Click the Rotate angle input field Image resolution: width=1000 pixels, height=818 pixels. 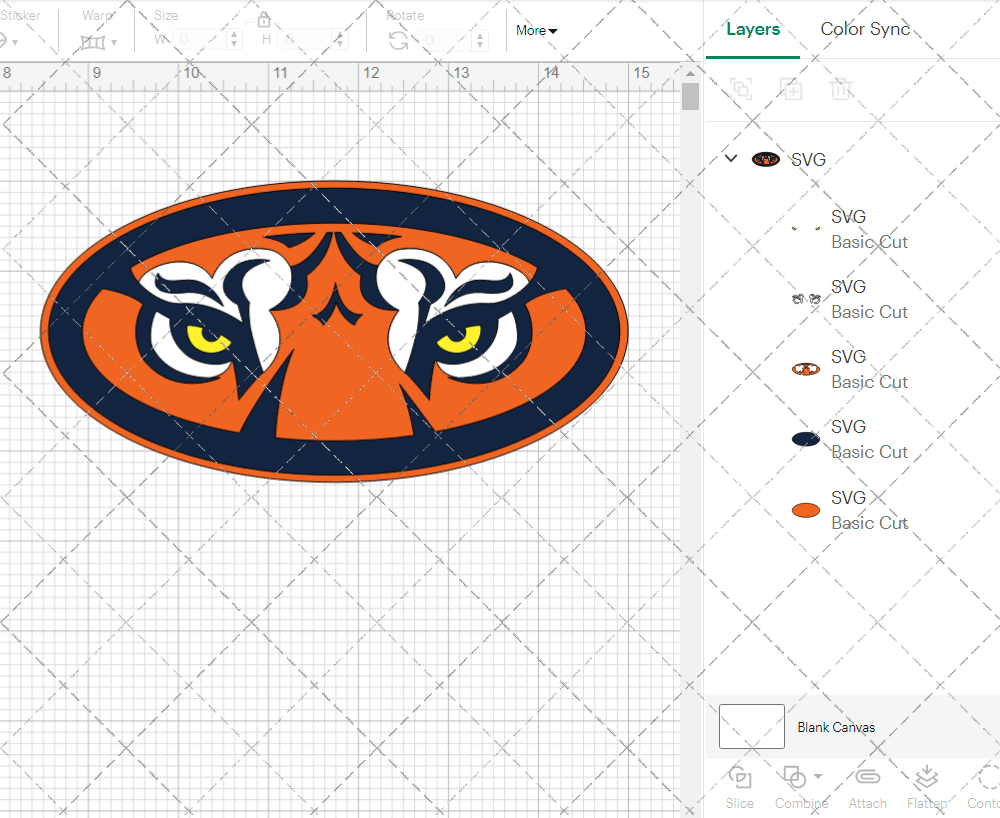coord(446,40)
